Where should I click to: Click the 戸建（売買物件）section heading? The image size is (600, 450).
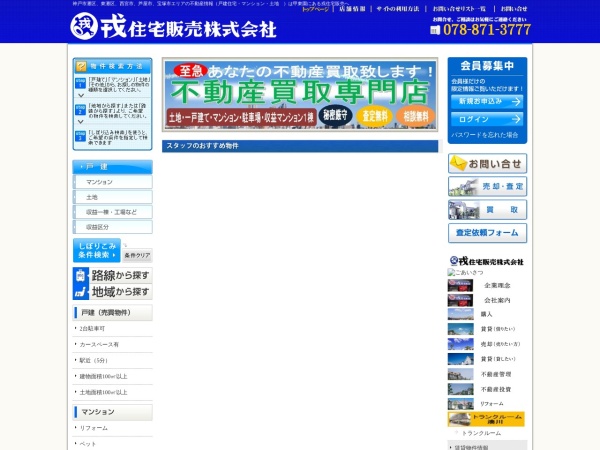point(112,313)
